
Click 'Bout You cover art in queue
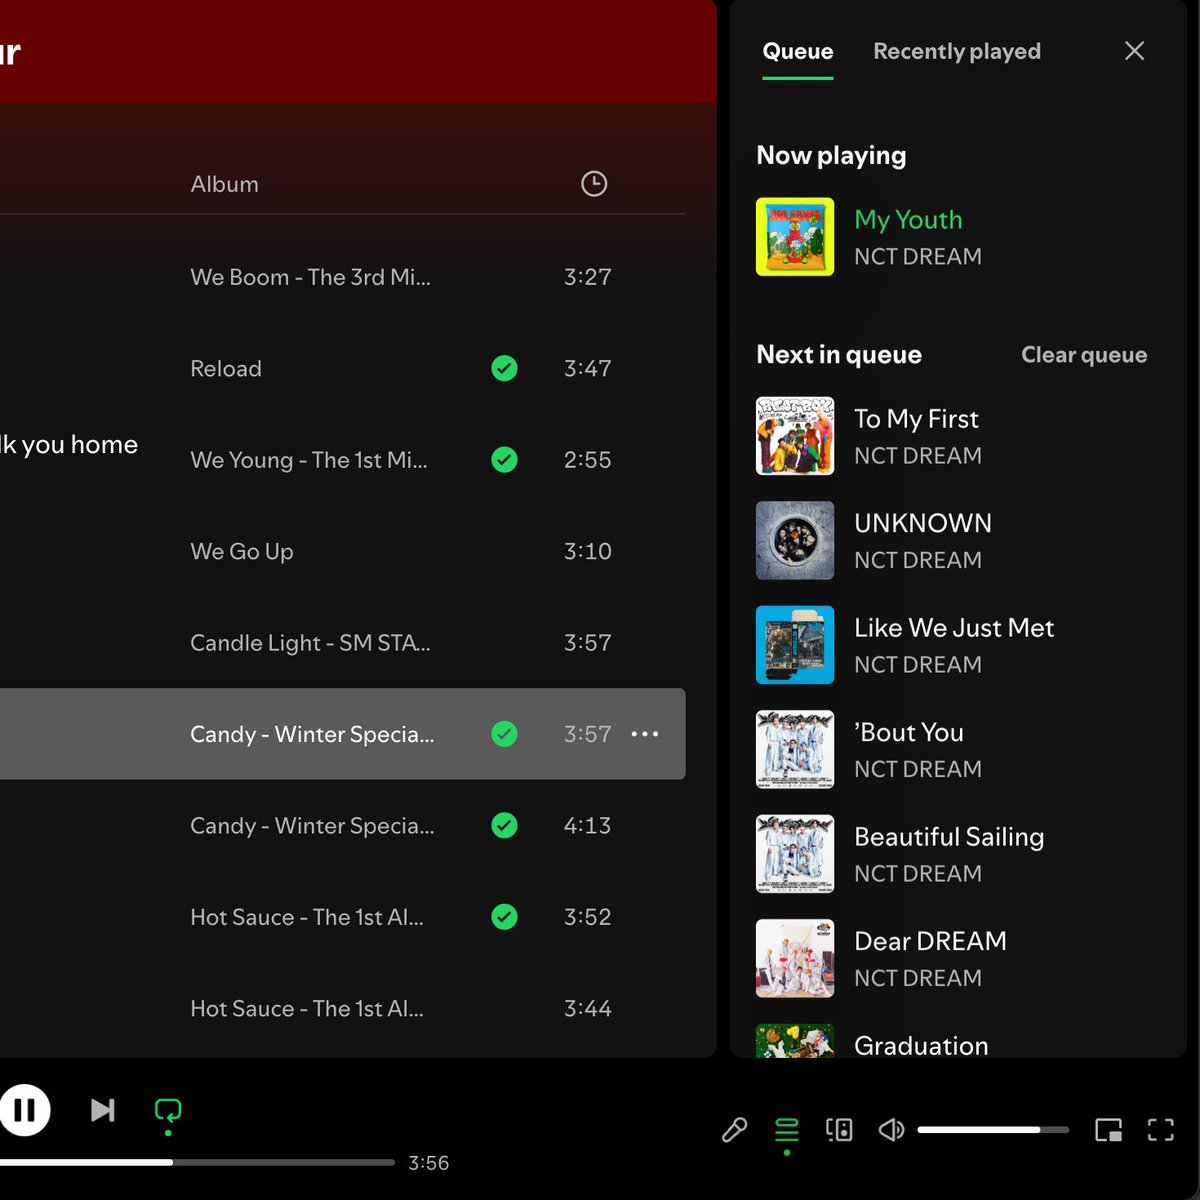[795, 749]
